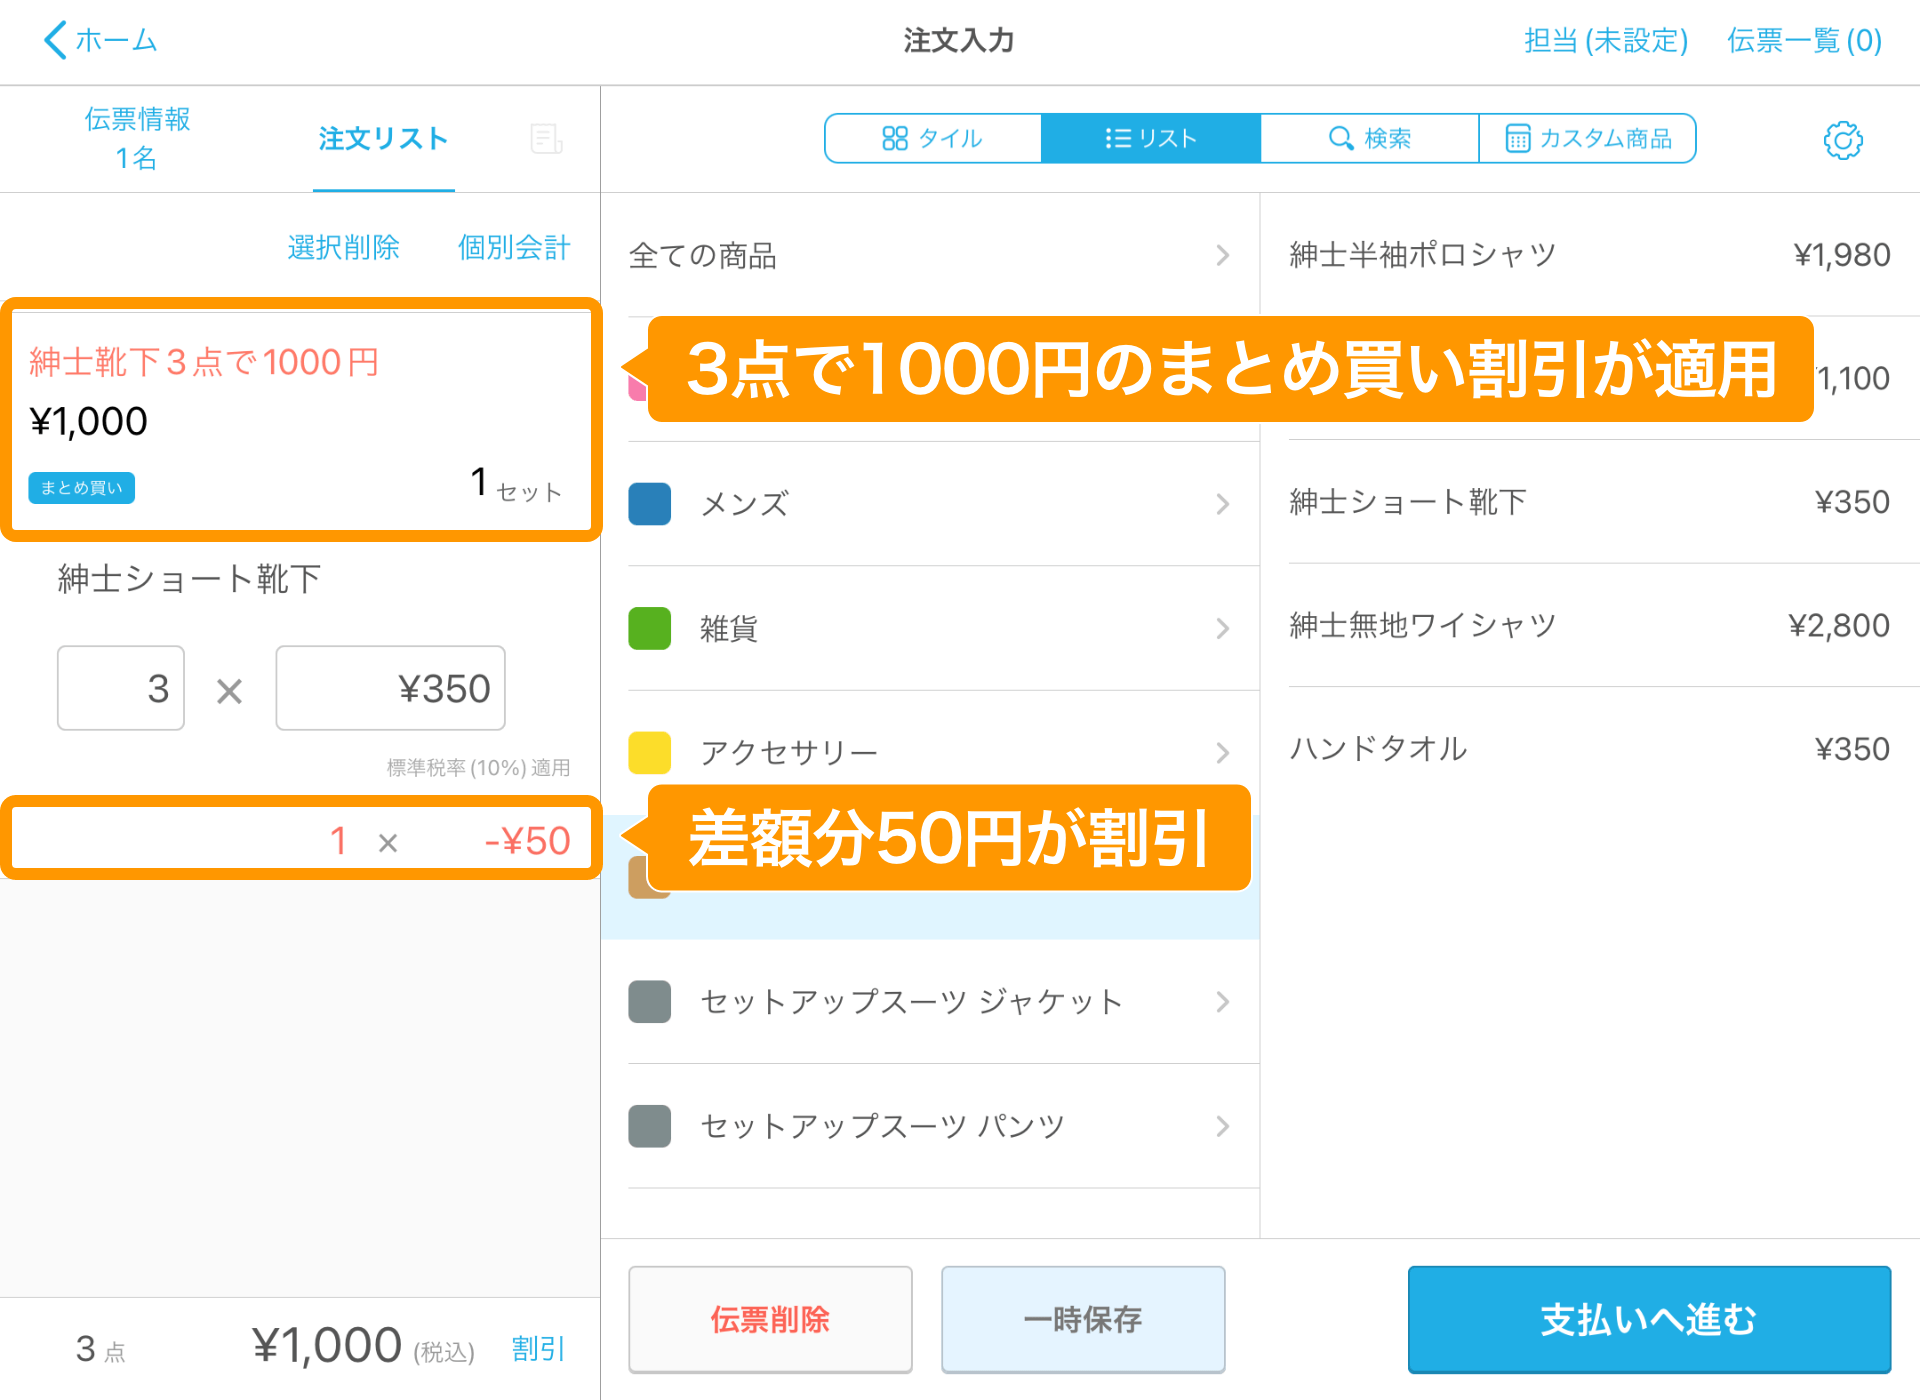Open カスタム商品 calculator option

(x=1588, y=138)
